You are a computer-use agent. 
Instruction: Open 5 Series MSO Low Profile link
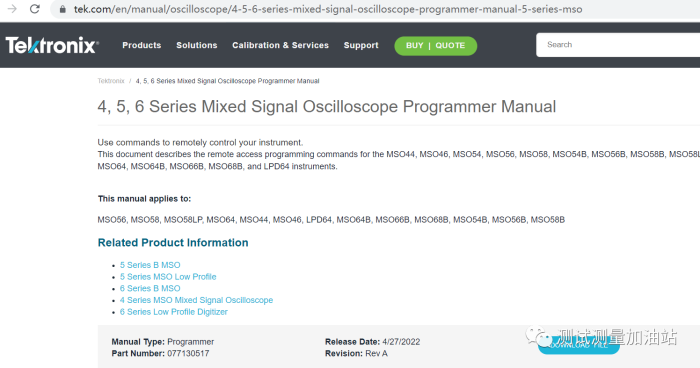(168, 276)
